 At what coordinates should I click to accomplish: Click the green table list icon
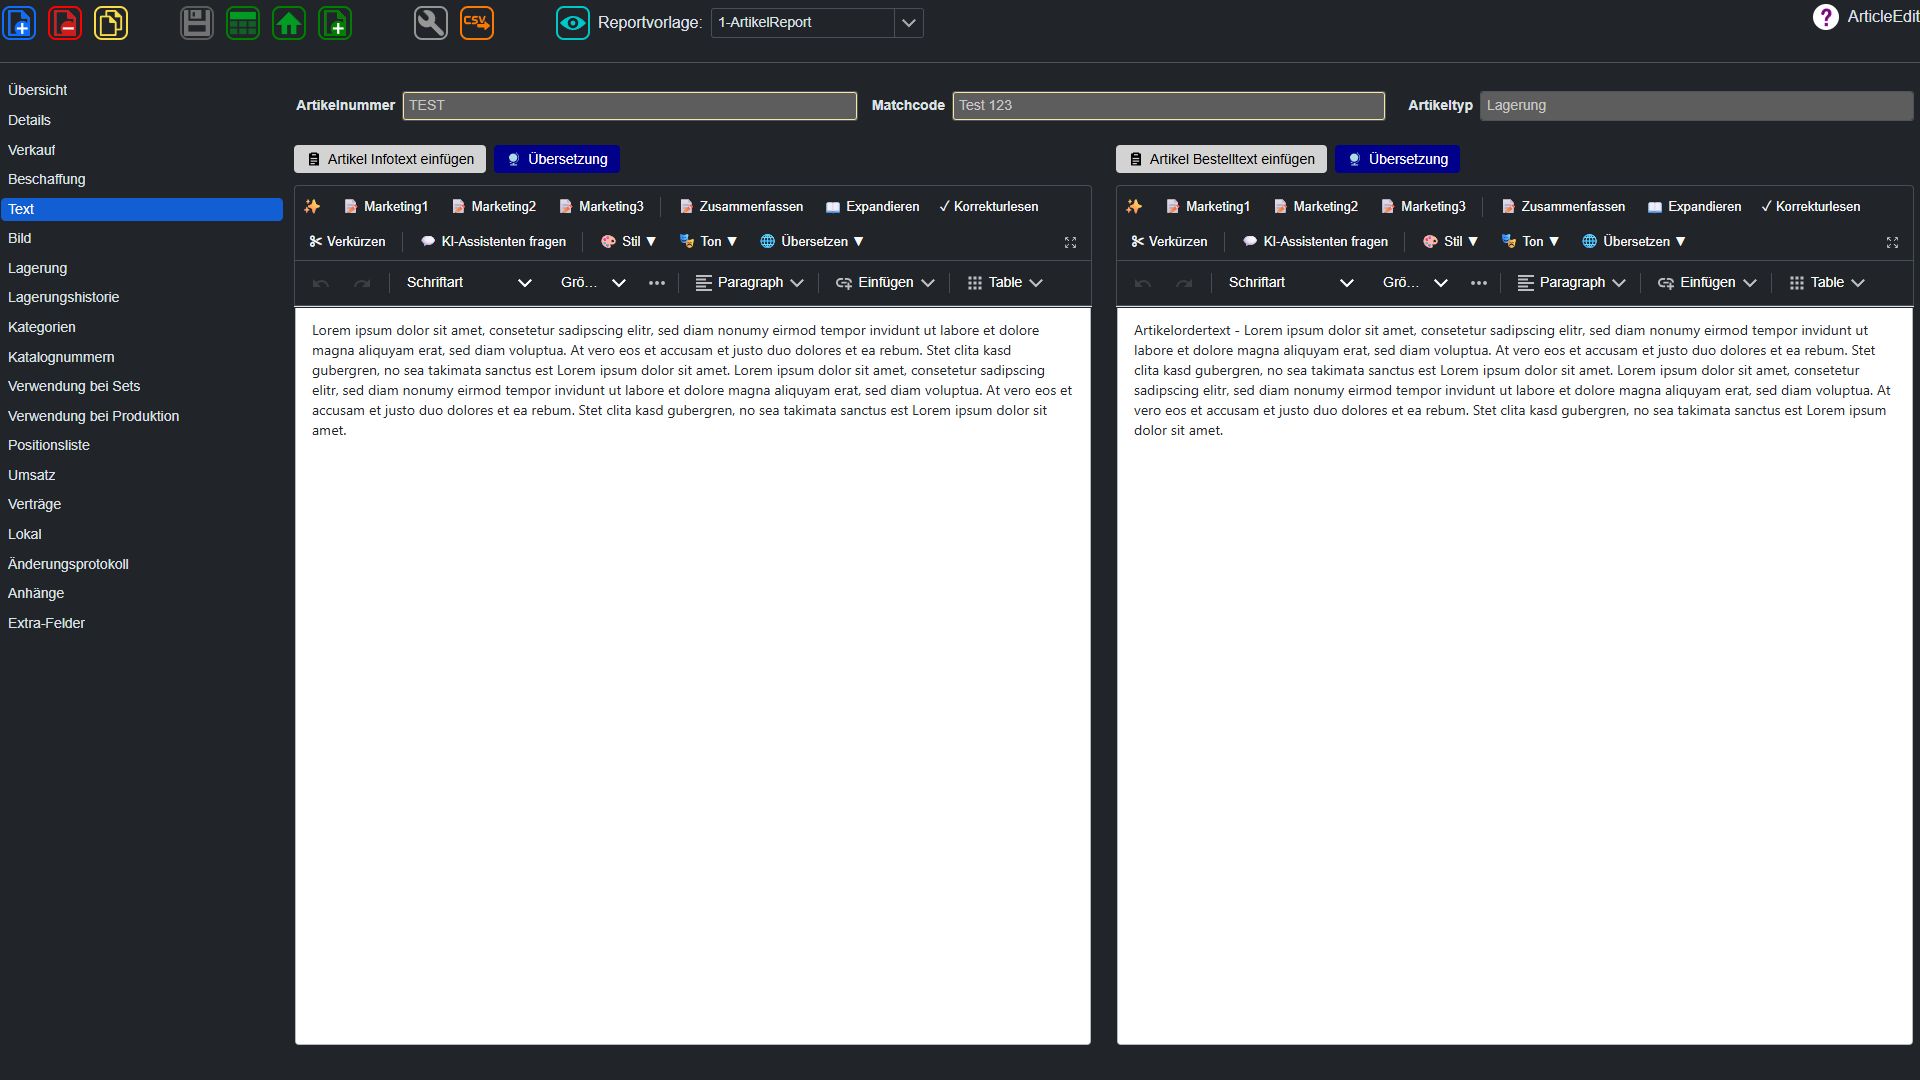(x=243, y=22)
